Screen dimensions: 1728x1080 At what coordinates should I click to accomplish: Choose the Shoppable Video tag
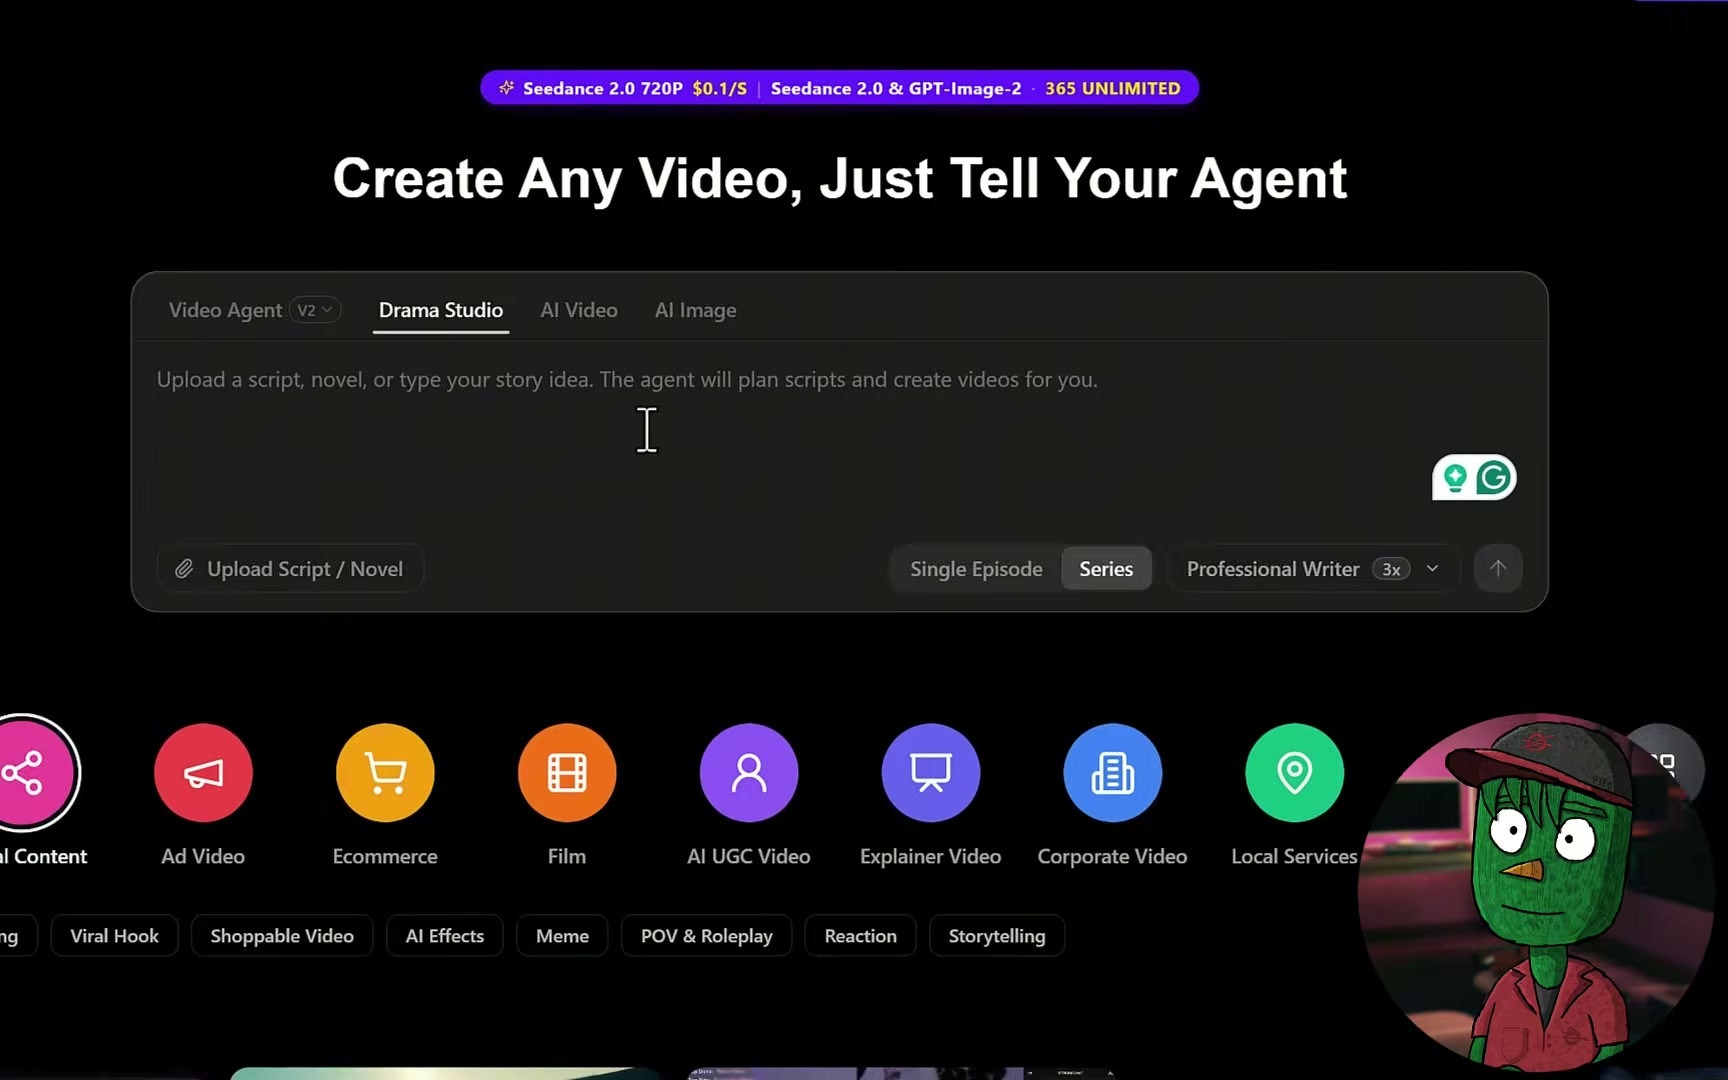(282, 936)
